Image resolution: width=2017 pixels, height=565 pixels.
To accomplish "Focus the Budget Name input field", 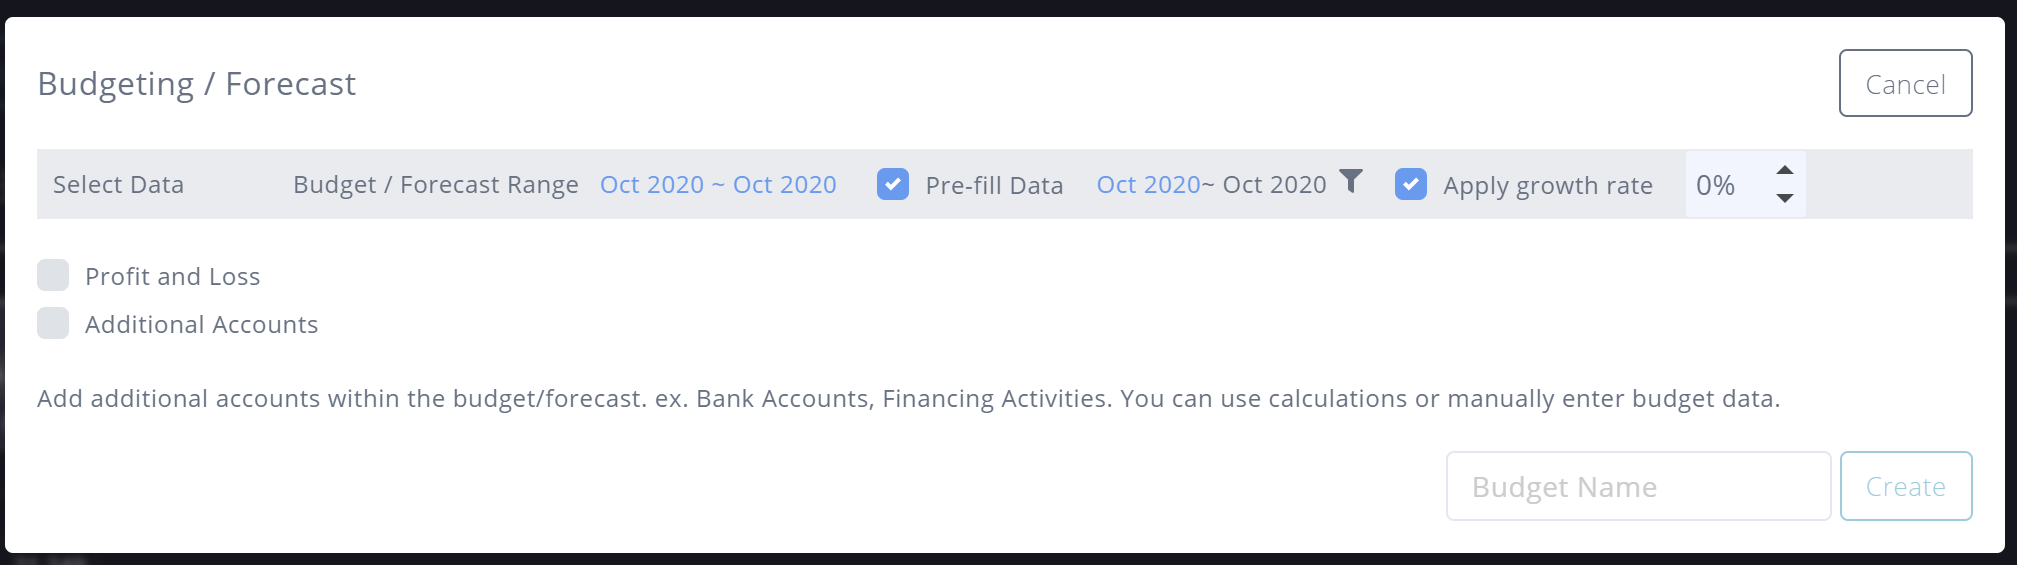I will [1638, 486].
